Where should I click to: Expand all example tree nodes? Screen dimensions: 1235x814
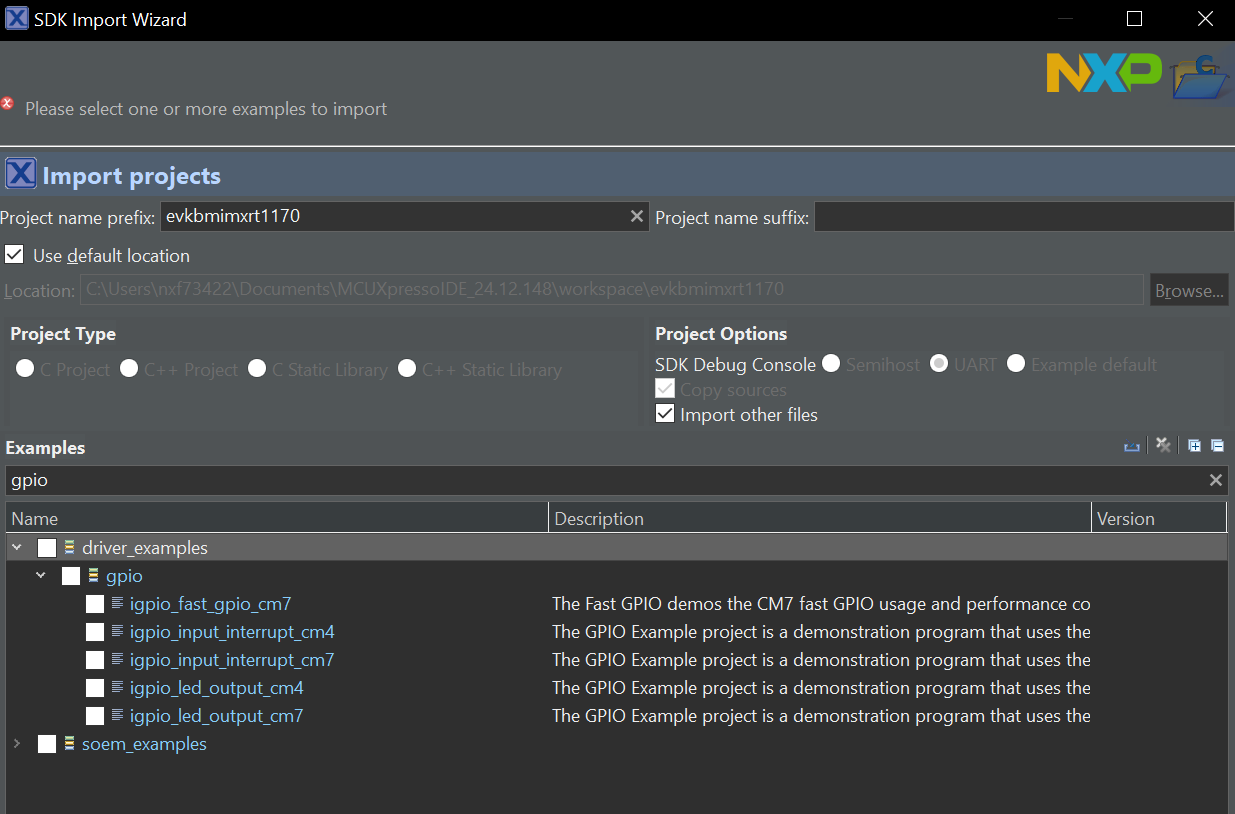coord(1195,445)
